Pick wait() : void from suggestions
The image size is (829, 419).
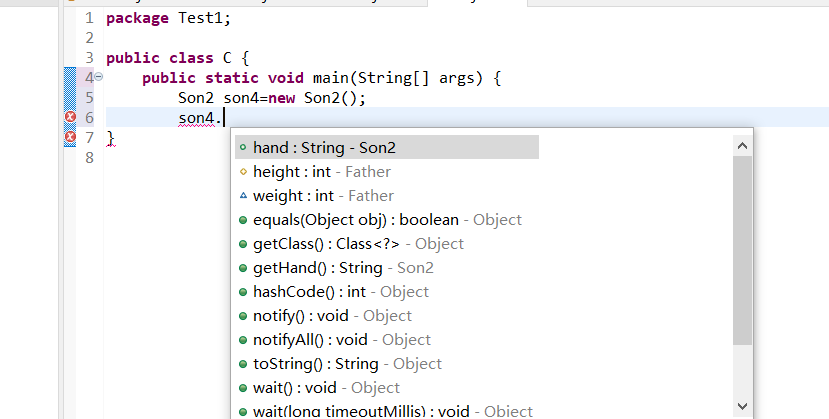(326, 388)
